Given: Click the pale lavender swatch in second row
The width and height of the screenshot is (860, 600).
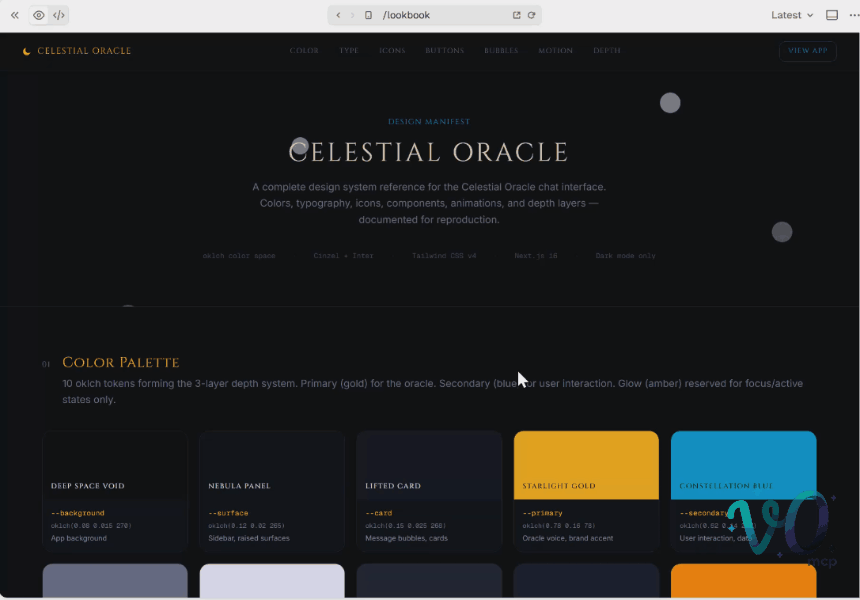Looking at the screenshot, I should (x=272, y=580).
